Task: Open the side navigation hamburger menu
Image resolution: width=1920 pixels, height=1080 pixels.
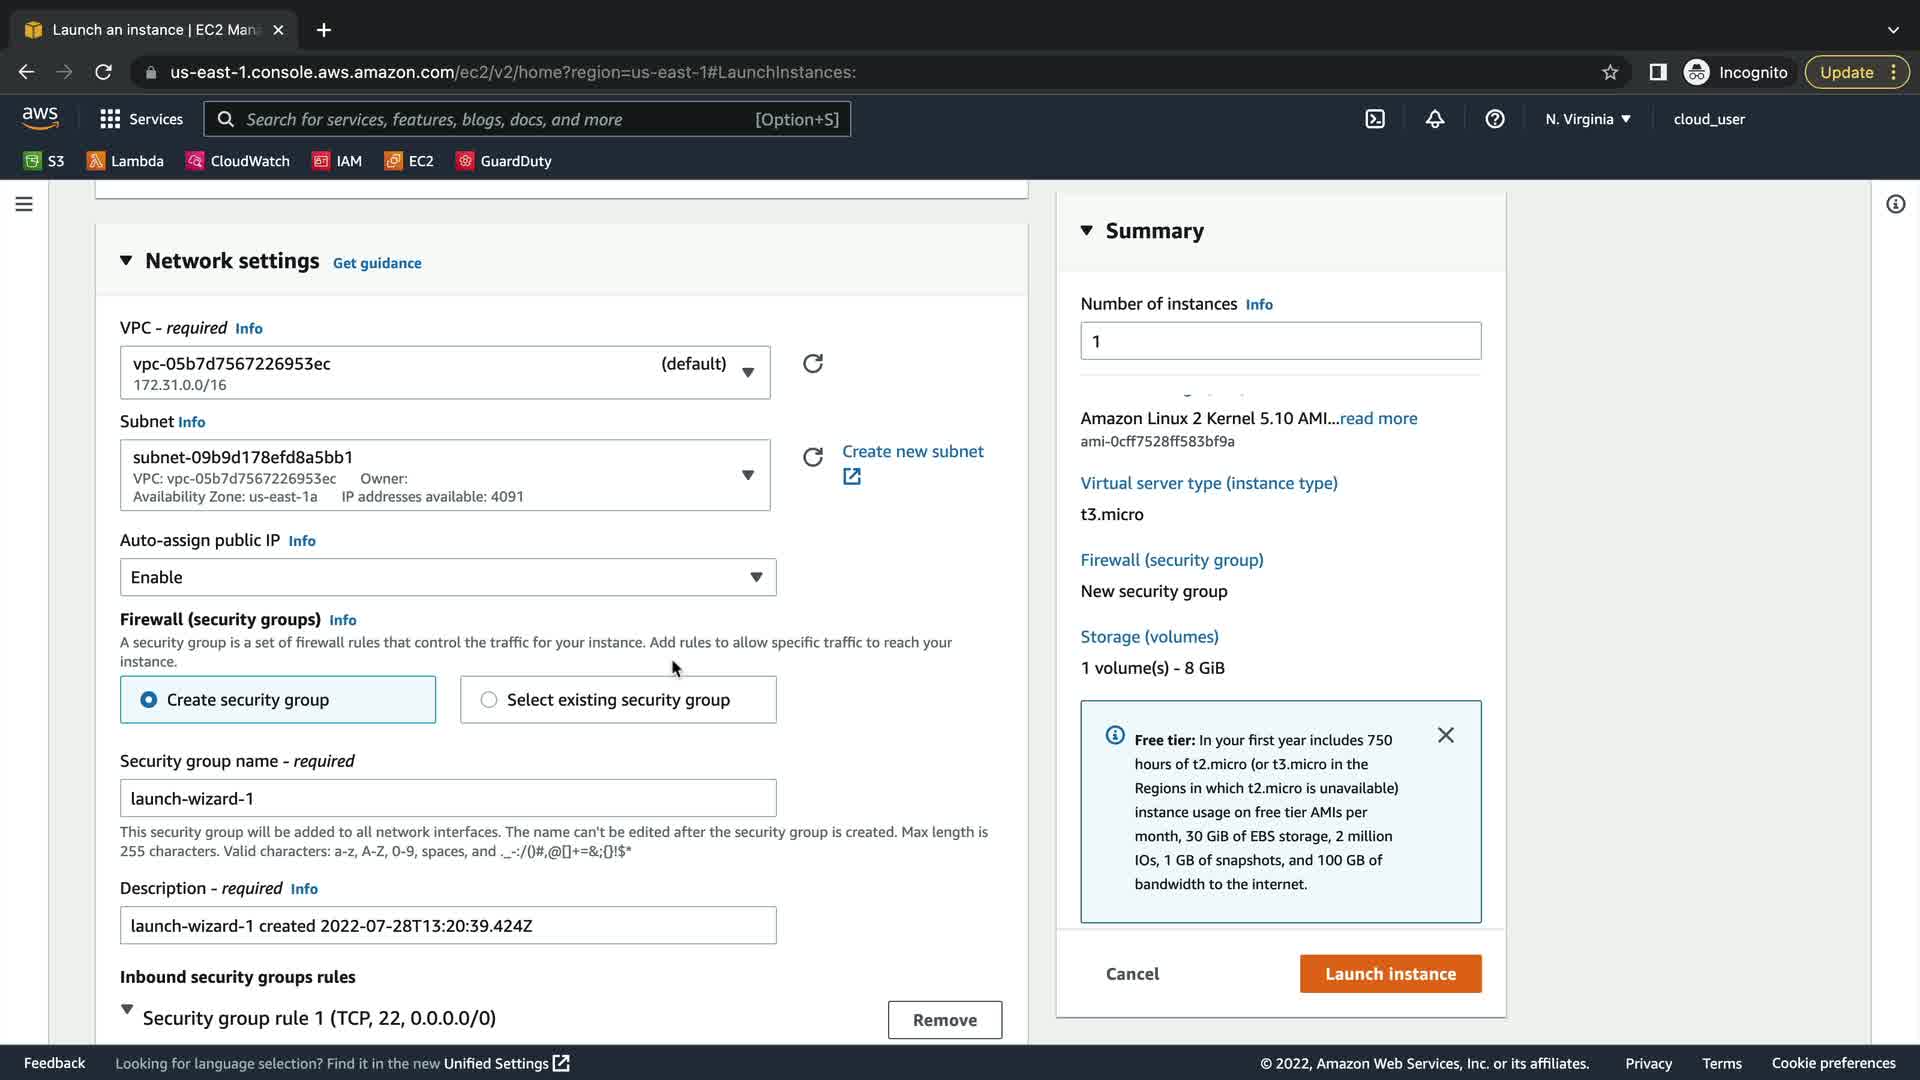Action: 24,204
